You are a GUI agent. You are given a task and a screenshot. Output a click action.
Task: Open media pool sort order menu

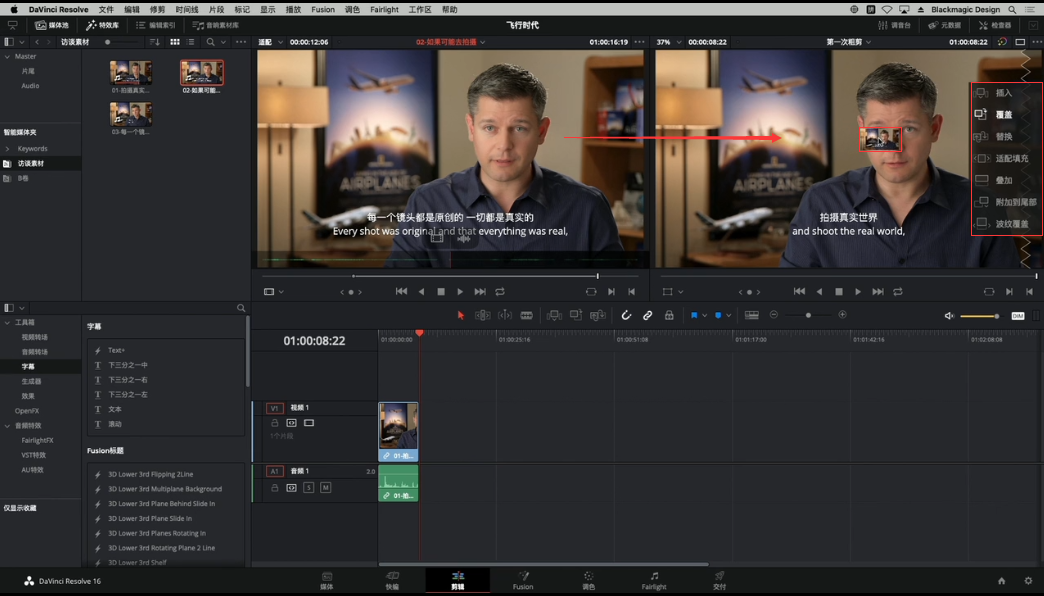tap(155, 42)
